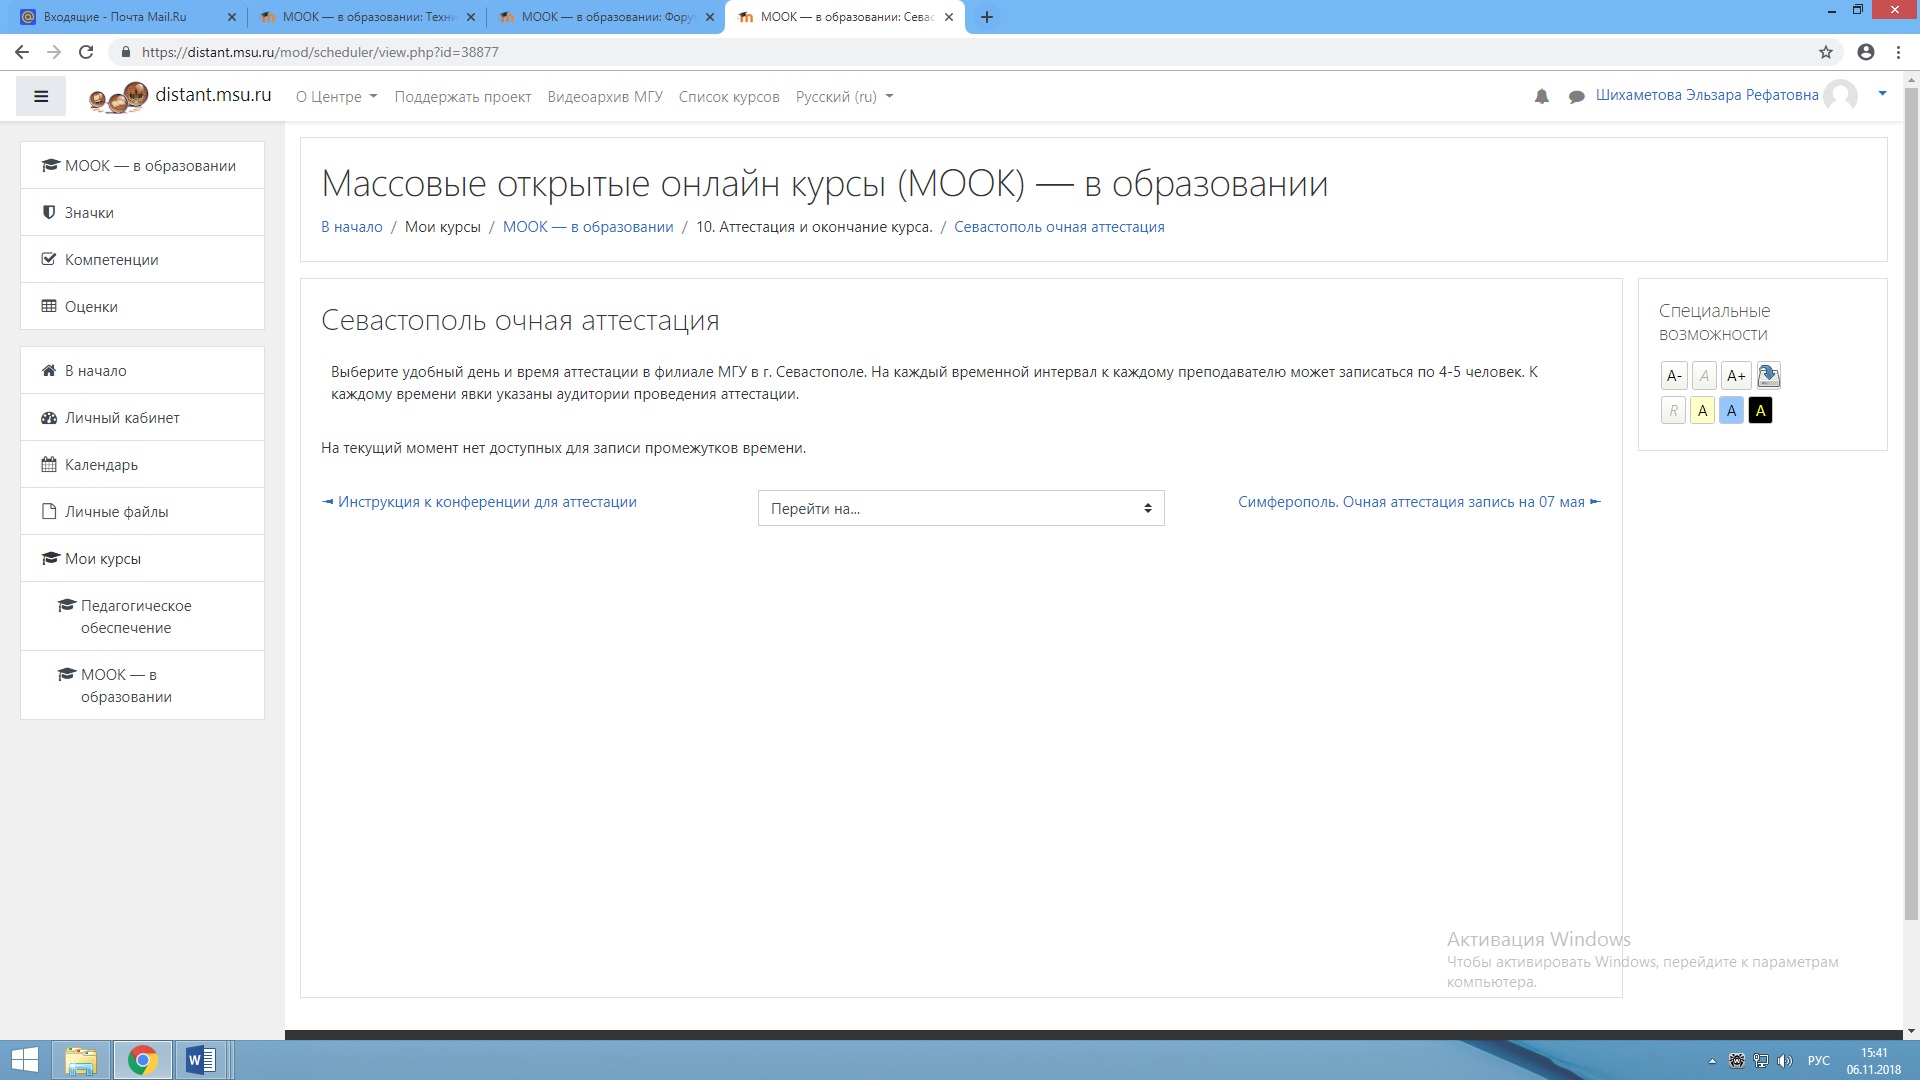The image size is (1920, 1080).
Task: Enable the black high-contrast color scheme
Action: (1760, 410)
